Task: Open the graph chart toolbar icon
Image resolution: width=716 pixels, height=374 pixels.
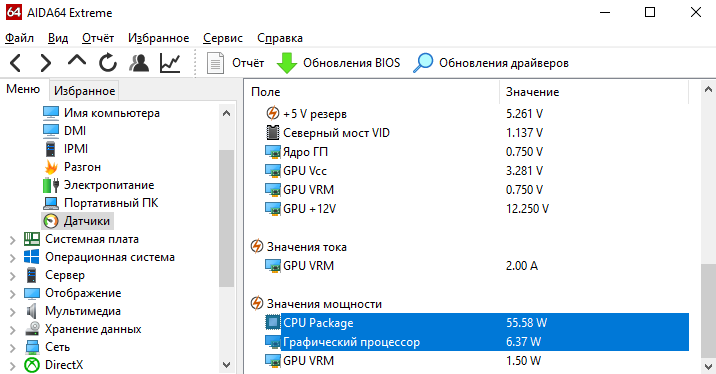Action: (x=170, y=63)
